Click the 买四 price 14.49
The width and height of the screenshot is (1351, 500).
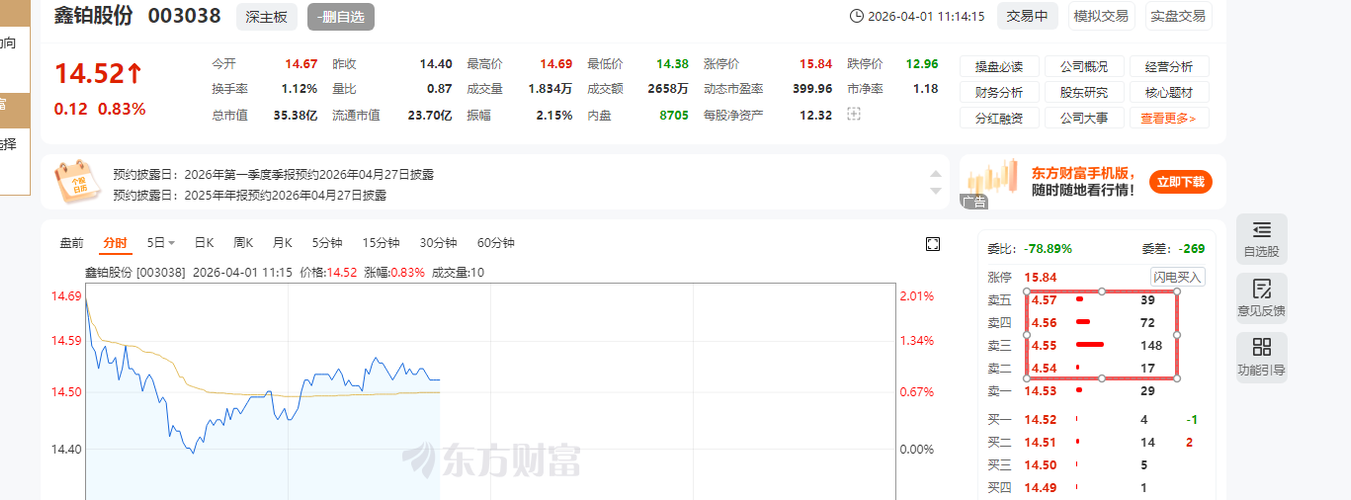tap(1041, 488)
